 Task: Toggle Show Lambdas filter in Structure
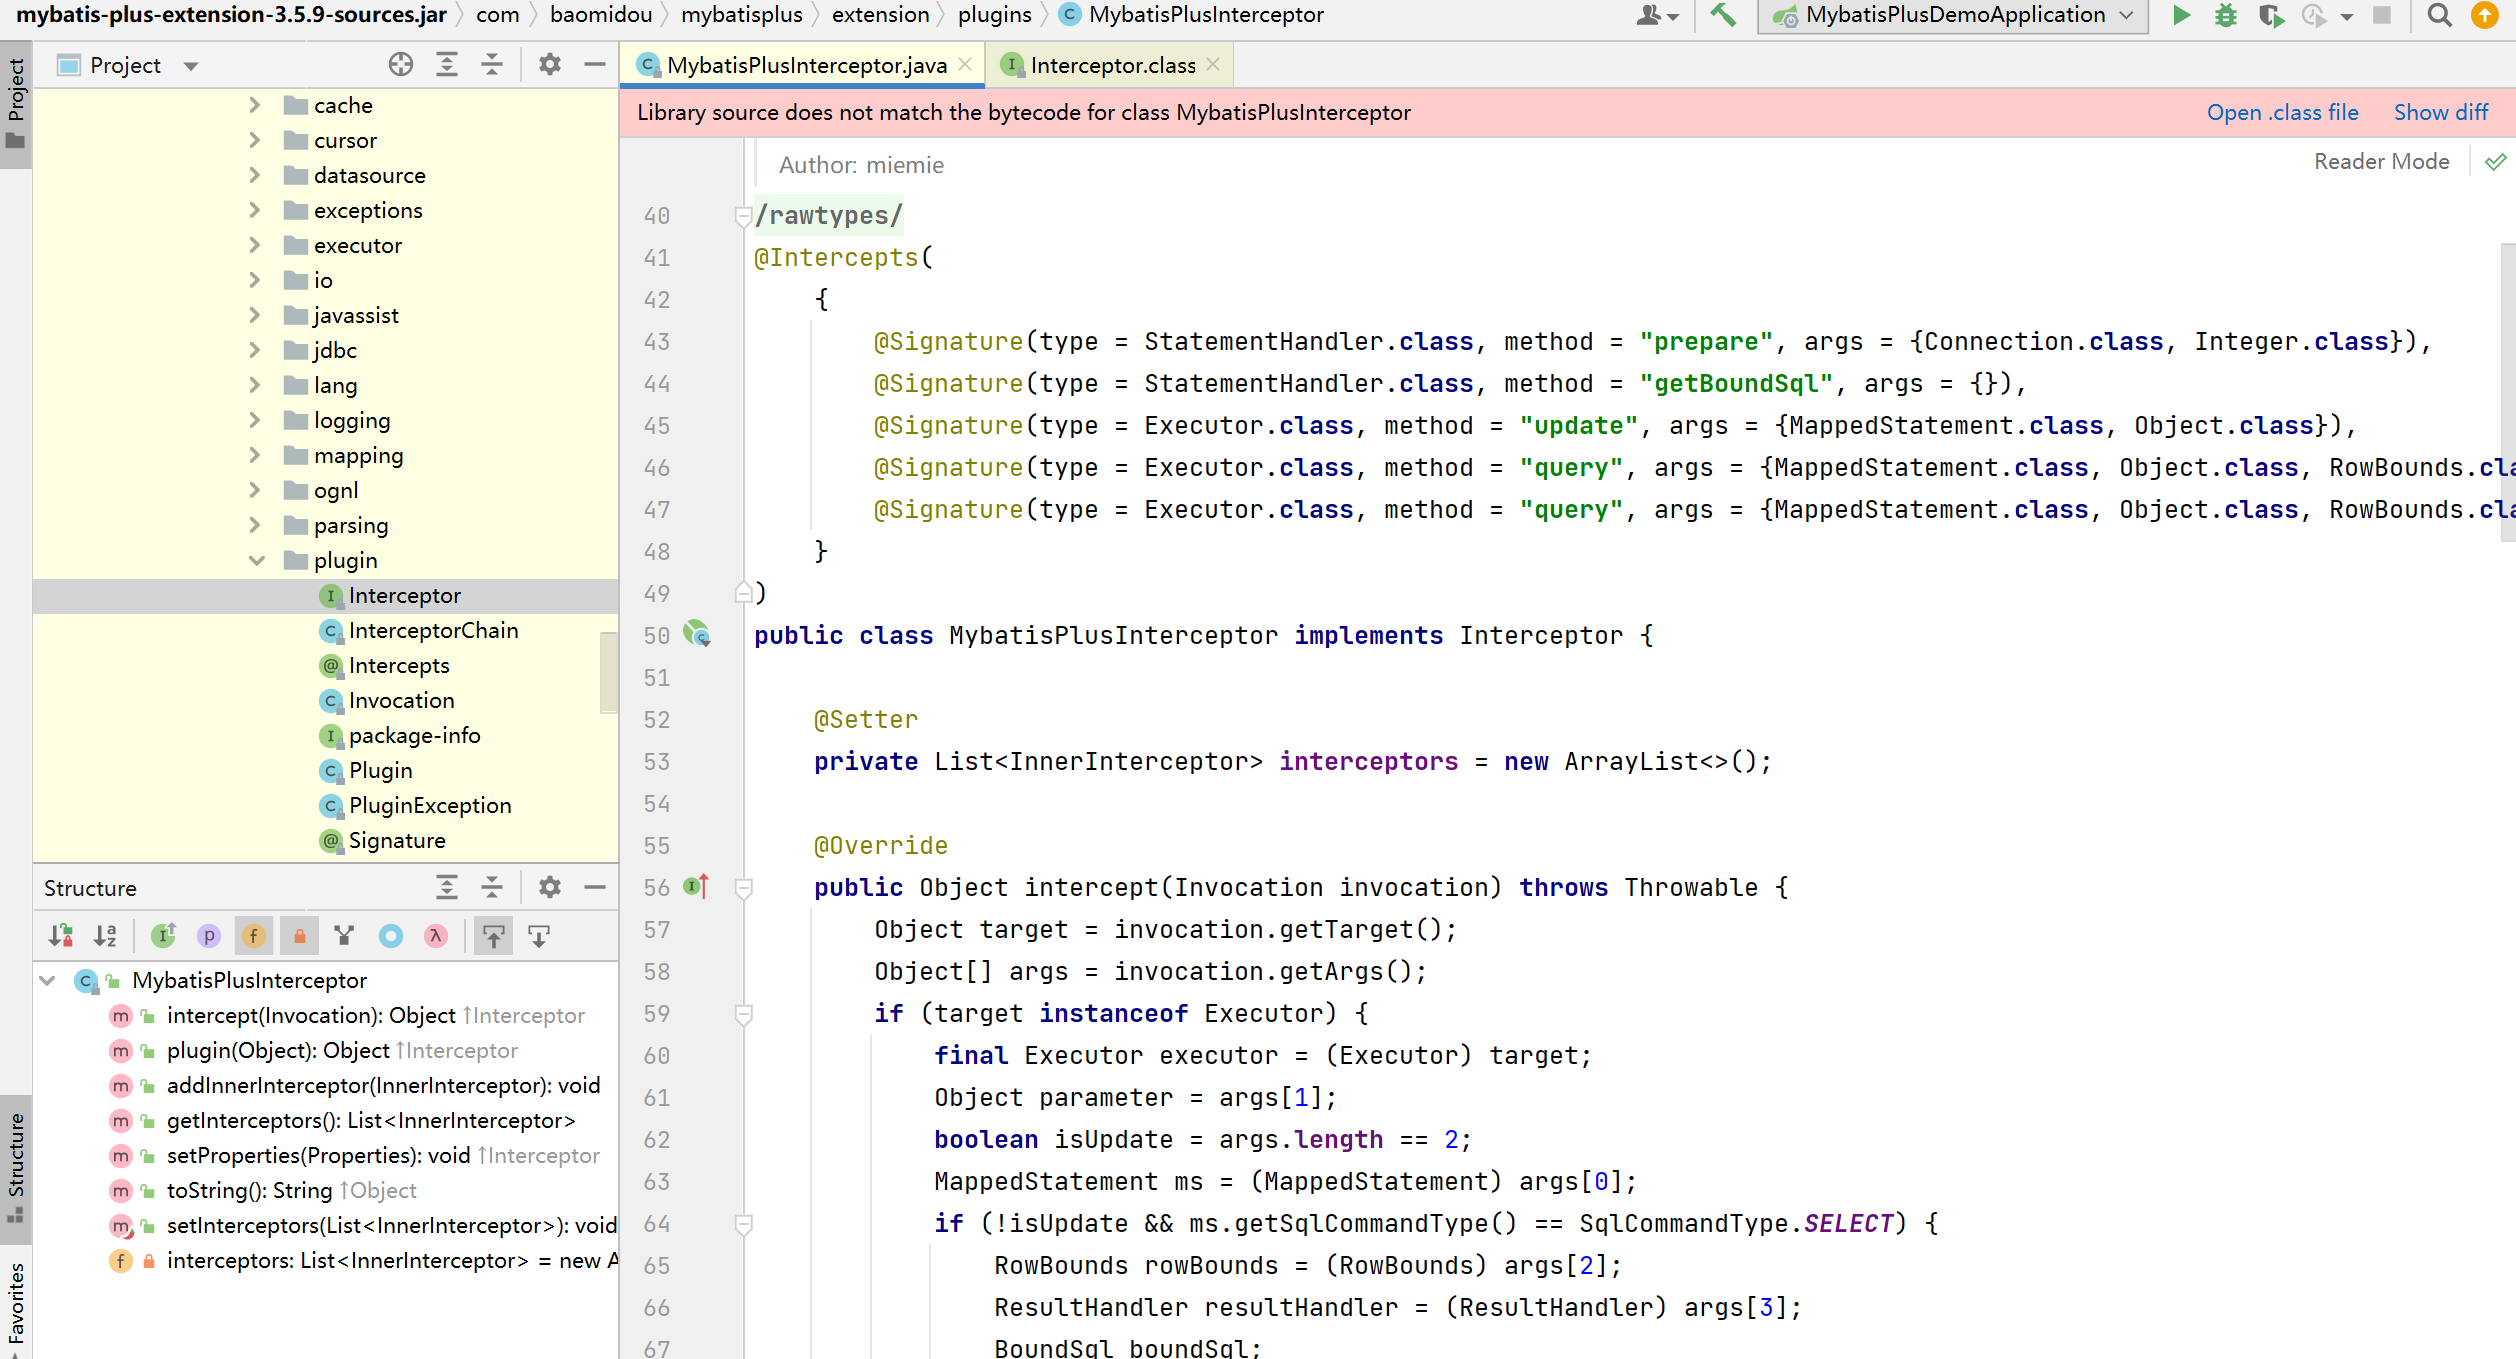tap(435, 936)
